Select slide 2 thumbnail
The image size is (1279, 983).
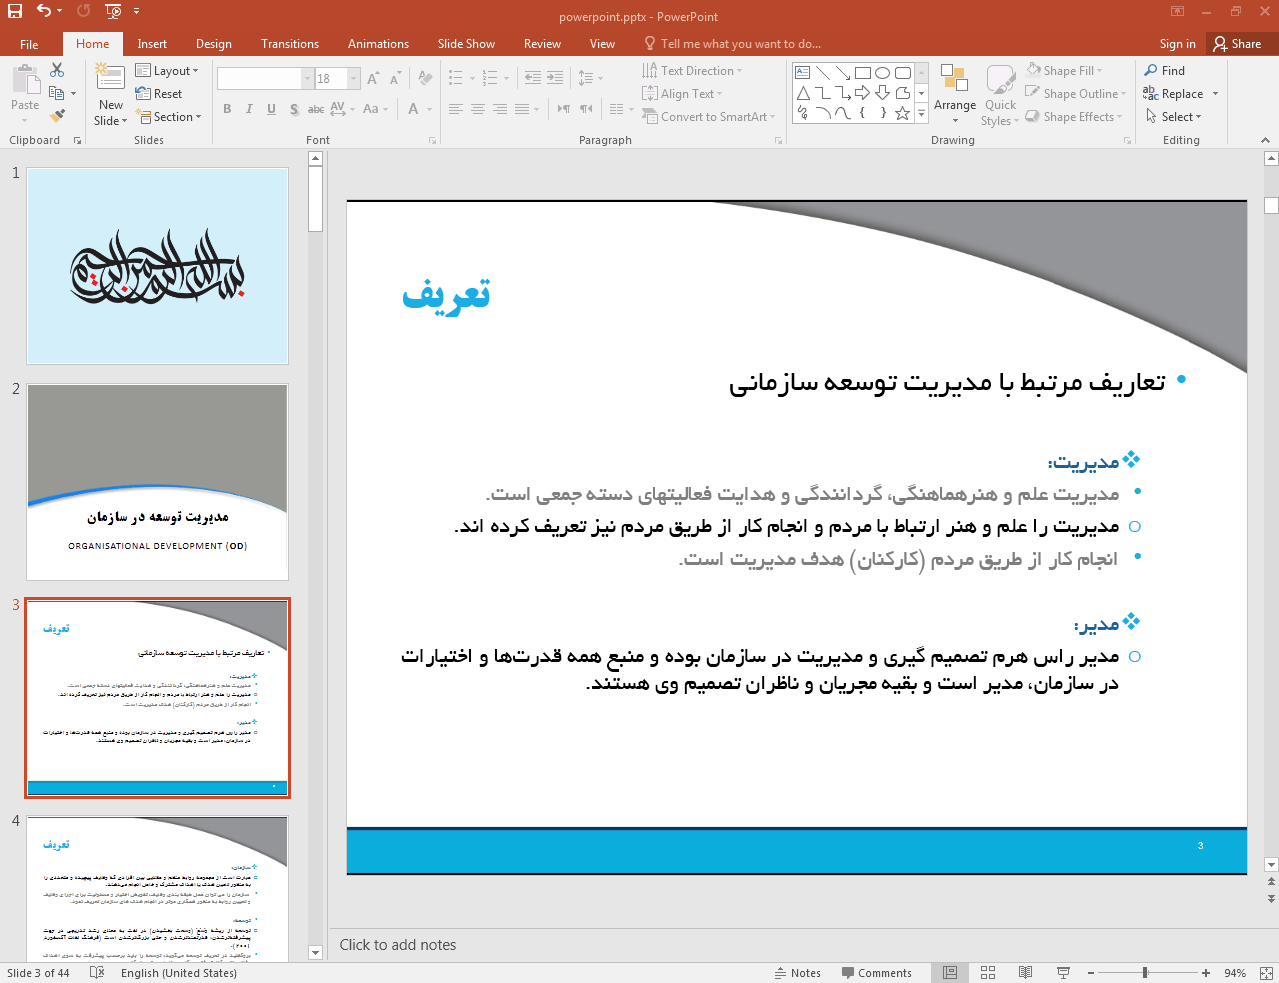(157, 482)
